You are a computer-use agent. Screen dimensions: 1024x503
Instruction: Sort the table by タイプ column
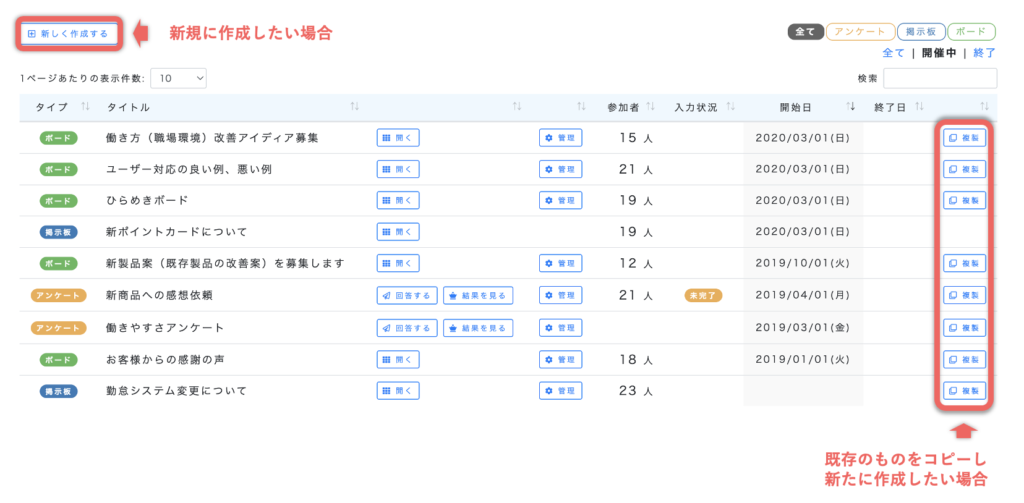pos(85,107)
